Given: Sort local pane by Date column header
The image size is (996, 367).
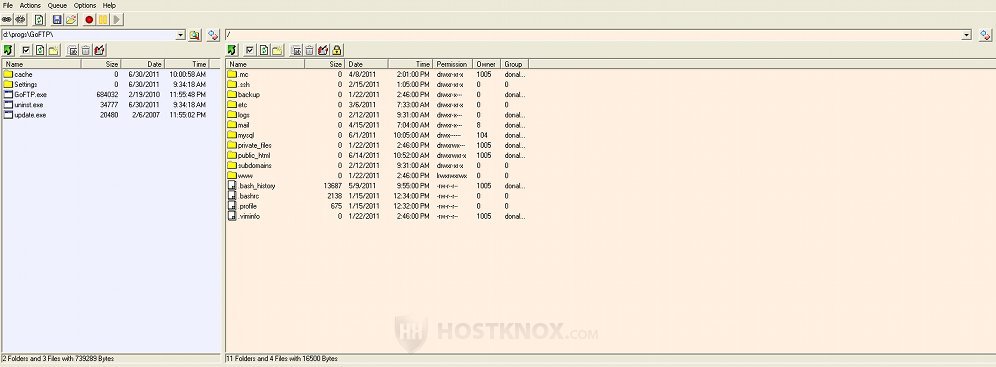Looking at the screenshot, I should tap(143, 64).
